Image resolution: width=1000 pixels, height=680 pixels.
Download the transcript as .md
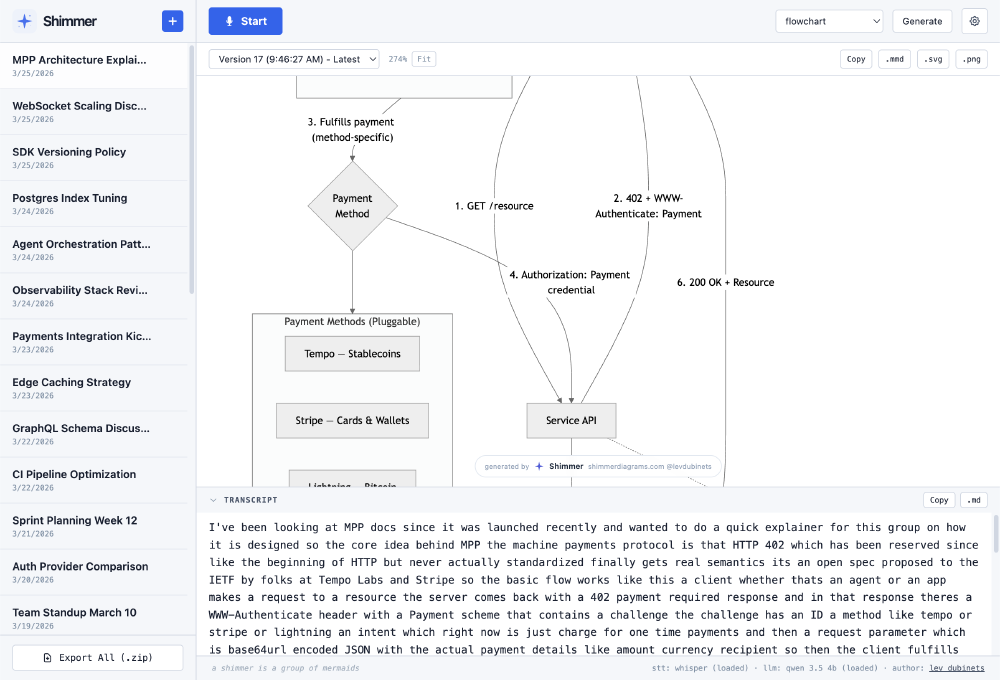pos(973,499)
